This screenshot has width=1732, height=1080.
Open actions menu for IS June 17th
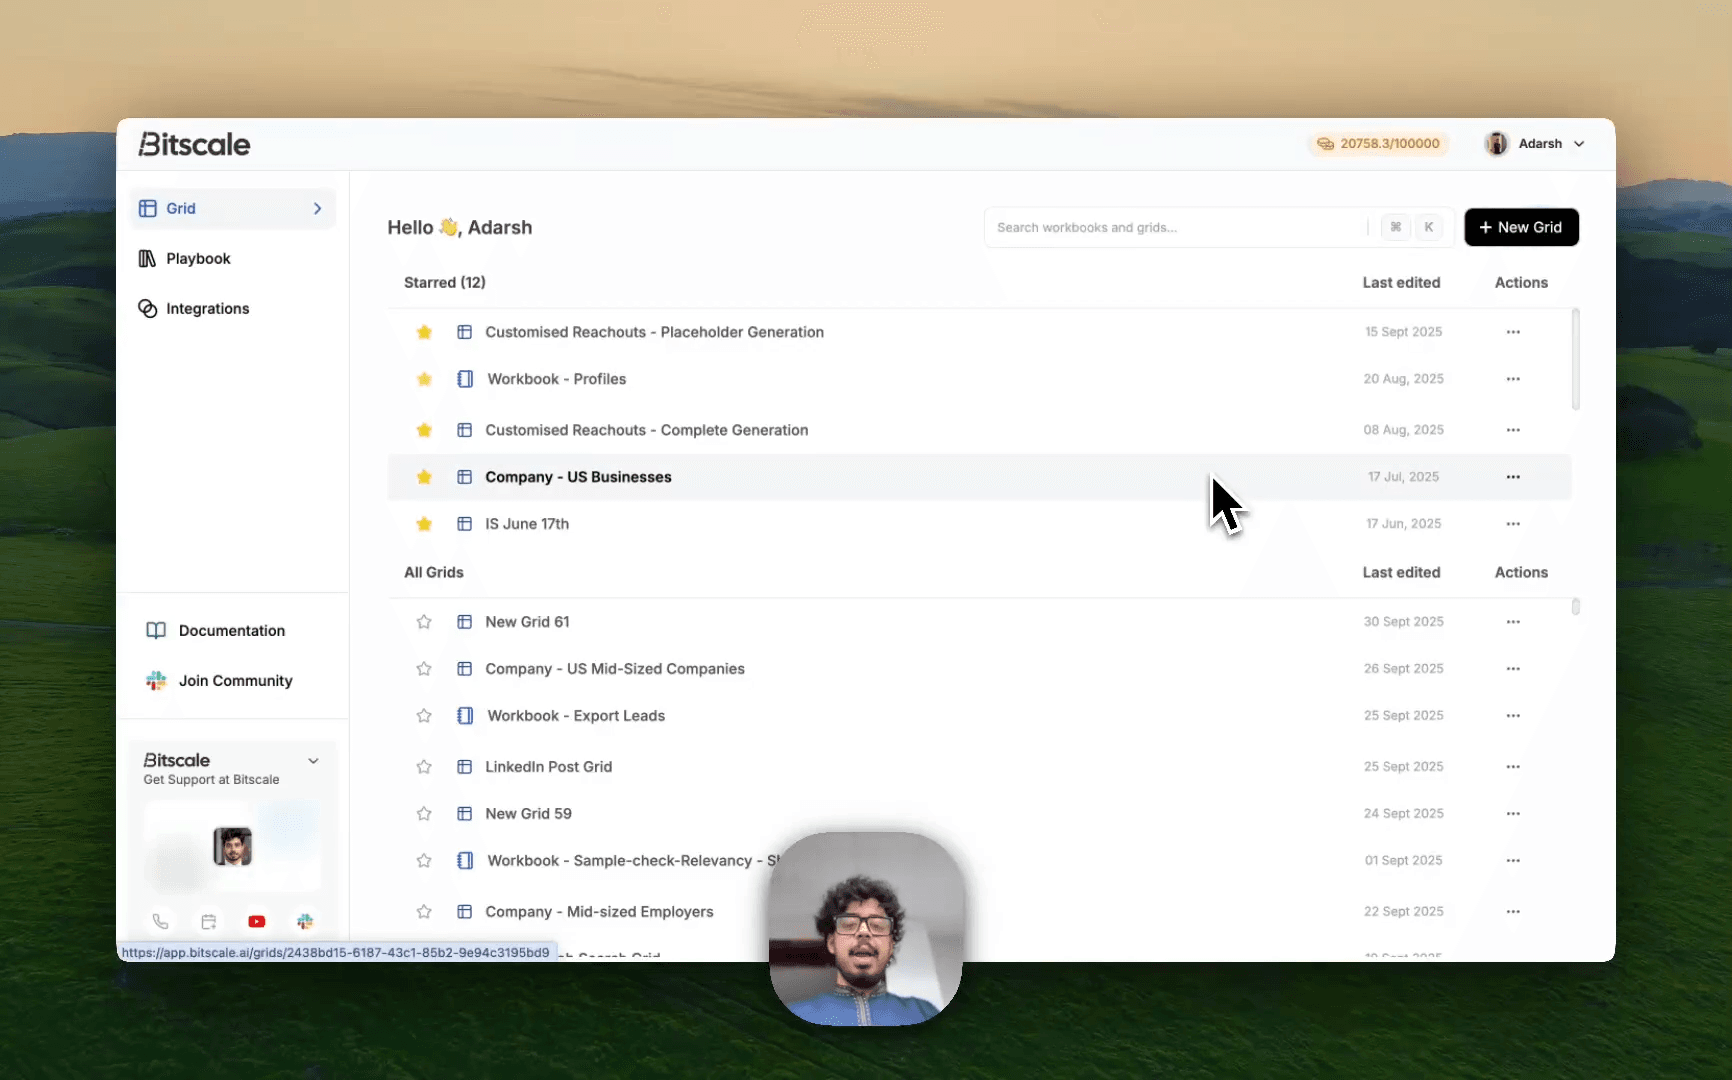1513,524
